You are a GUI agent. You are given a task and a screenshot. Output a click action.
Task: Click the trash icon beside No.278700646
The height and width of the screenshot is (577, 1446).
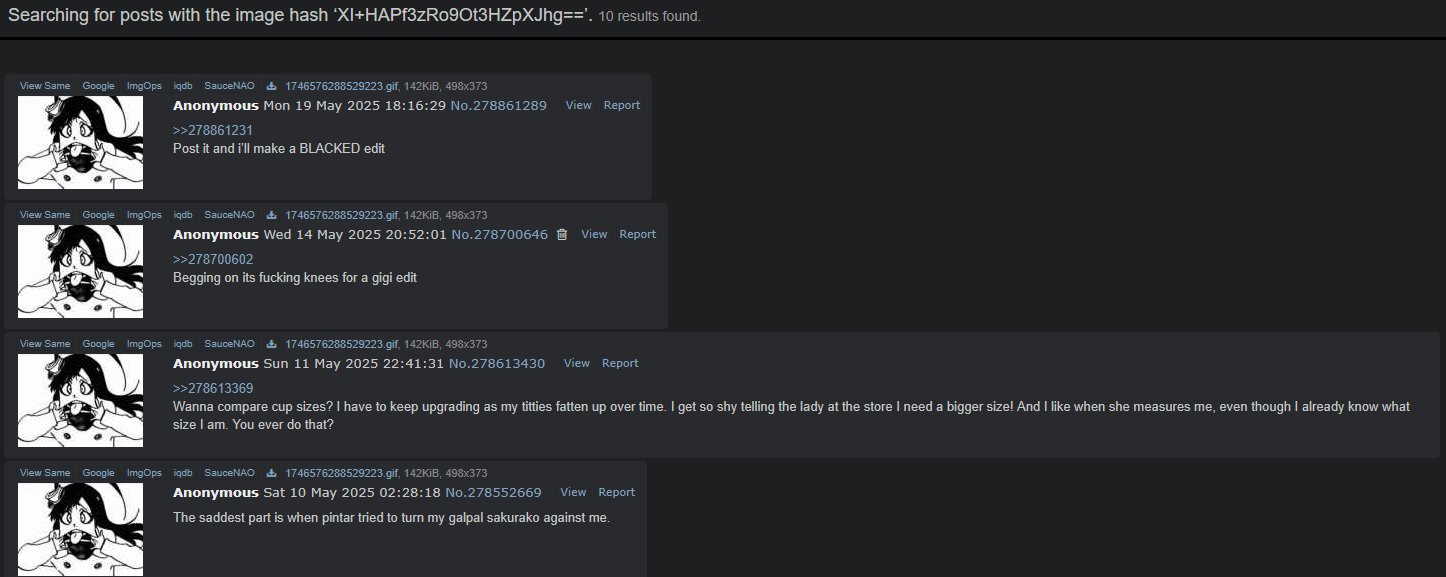pyautogui.click(x=562, y=234)
